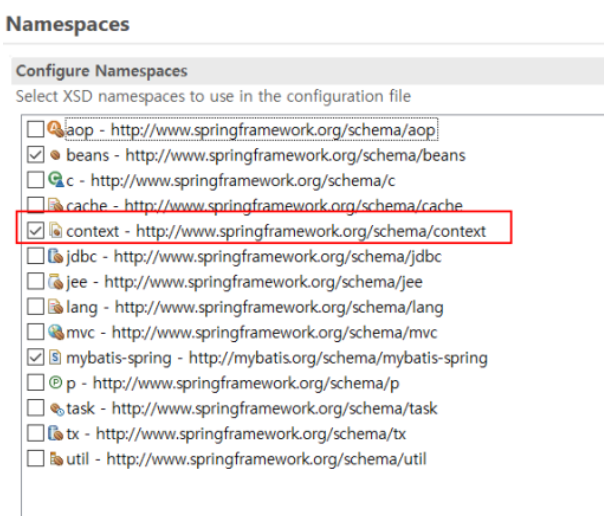604x516 pixels.
Task: Click the Namespaces page title
Action: 68,24
